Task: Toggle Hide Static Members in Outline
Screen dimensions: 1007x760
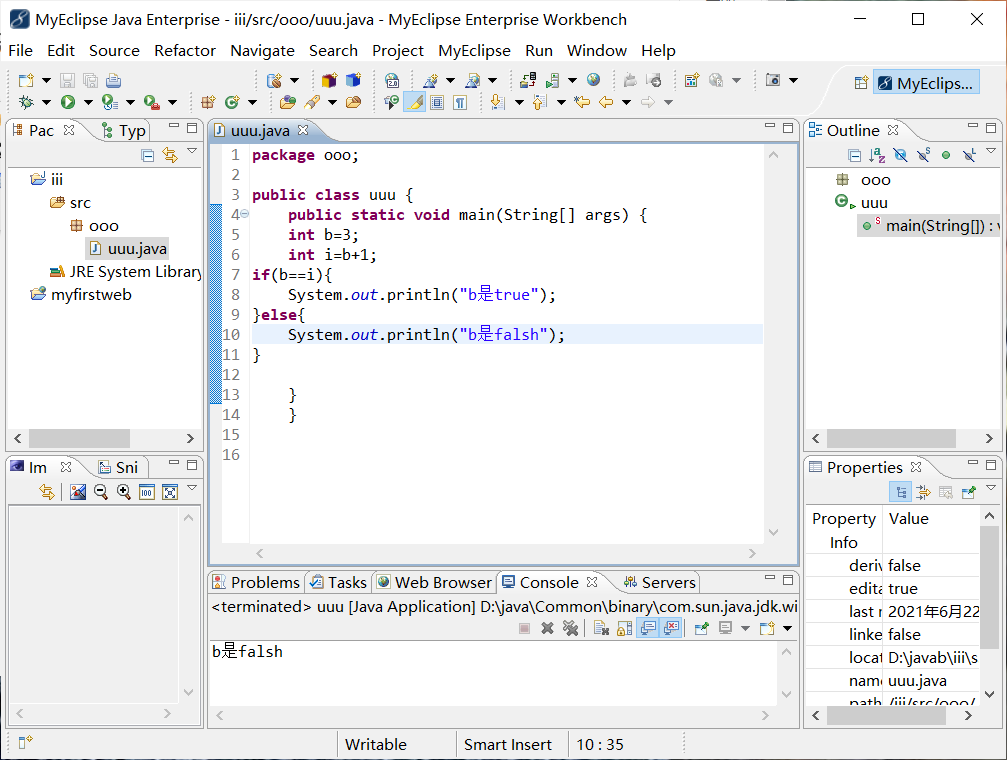Action: (x=924, y=155)
